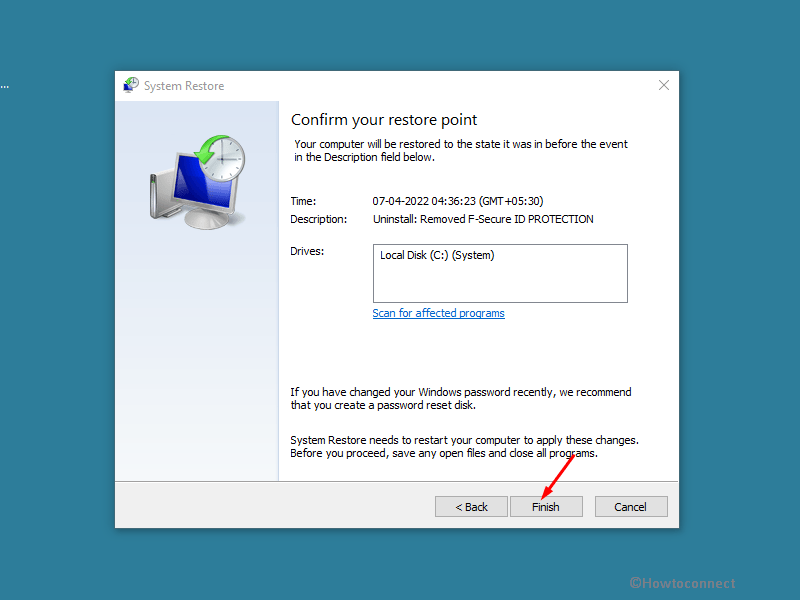
Task: Click the 'Your computer will be restored' explanation
Action: click(461, 151)
